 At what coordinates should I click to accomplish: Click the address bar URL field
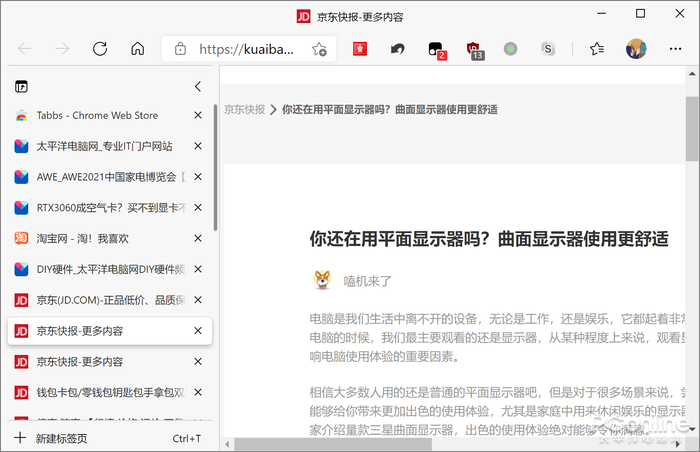[x=245, y=49]
